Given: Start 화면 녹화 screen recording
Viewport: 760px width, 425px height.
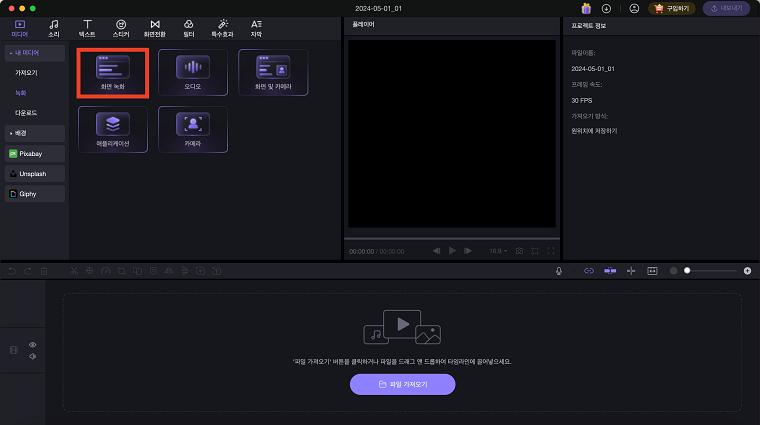Looking at the screenshot, I should click(x=113, y=73).
